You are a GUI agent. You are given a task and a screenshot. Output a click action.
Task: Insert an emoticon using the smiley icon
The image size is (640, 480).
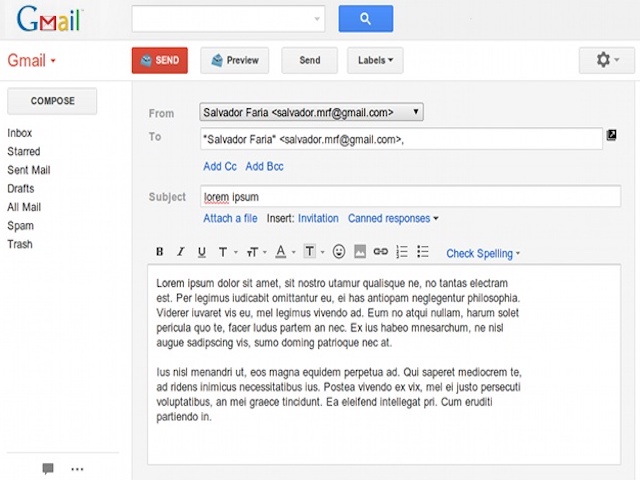pyautogui.click(x=339, y=252)
